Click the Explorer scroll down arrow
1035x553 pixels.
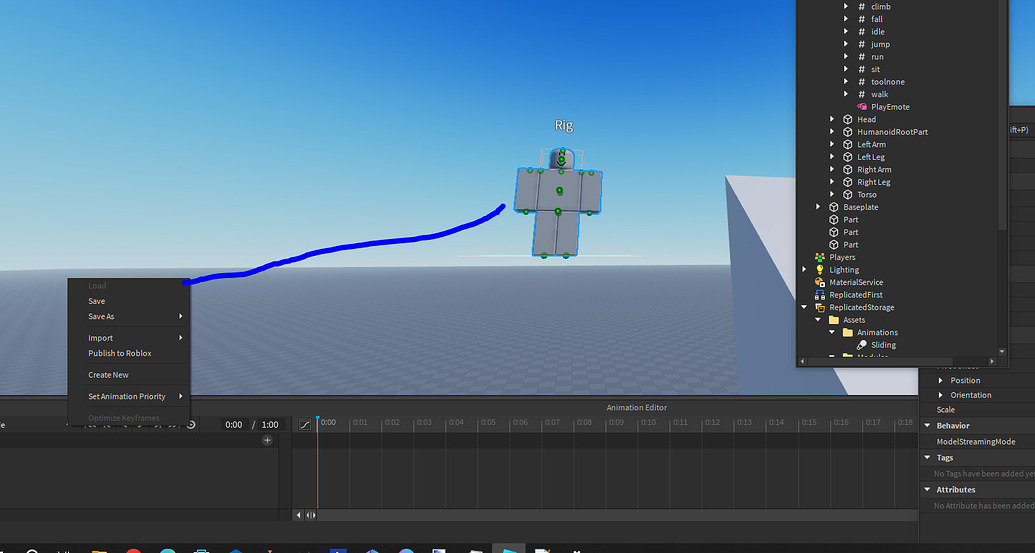[1002, 352]
